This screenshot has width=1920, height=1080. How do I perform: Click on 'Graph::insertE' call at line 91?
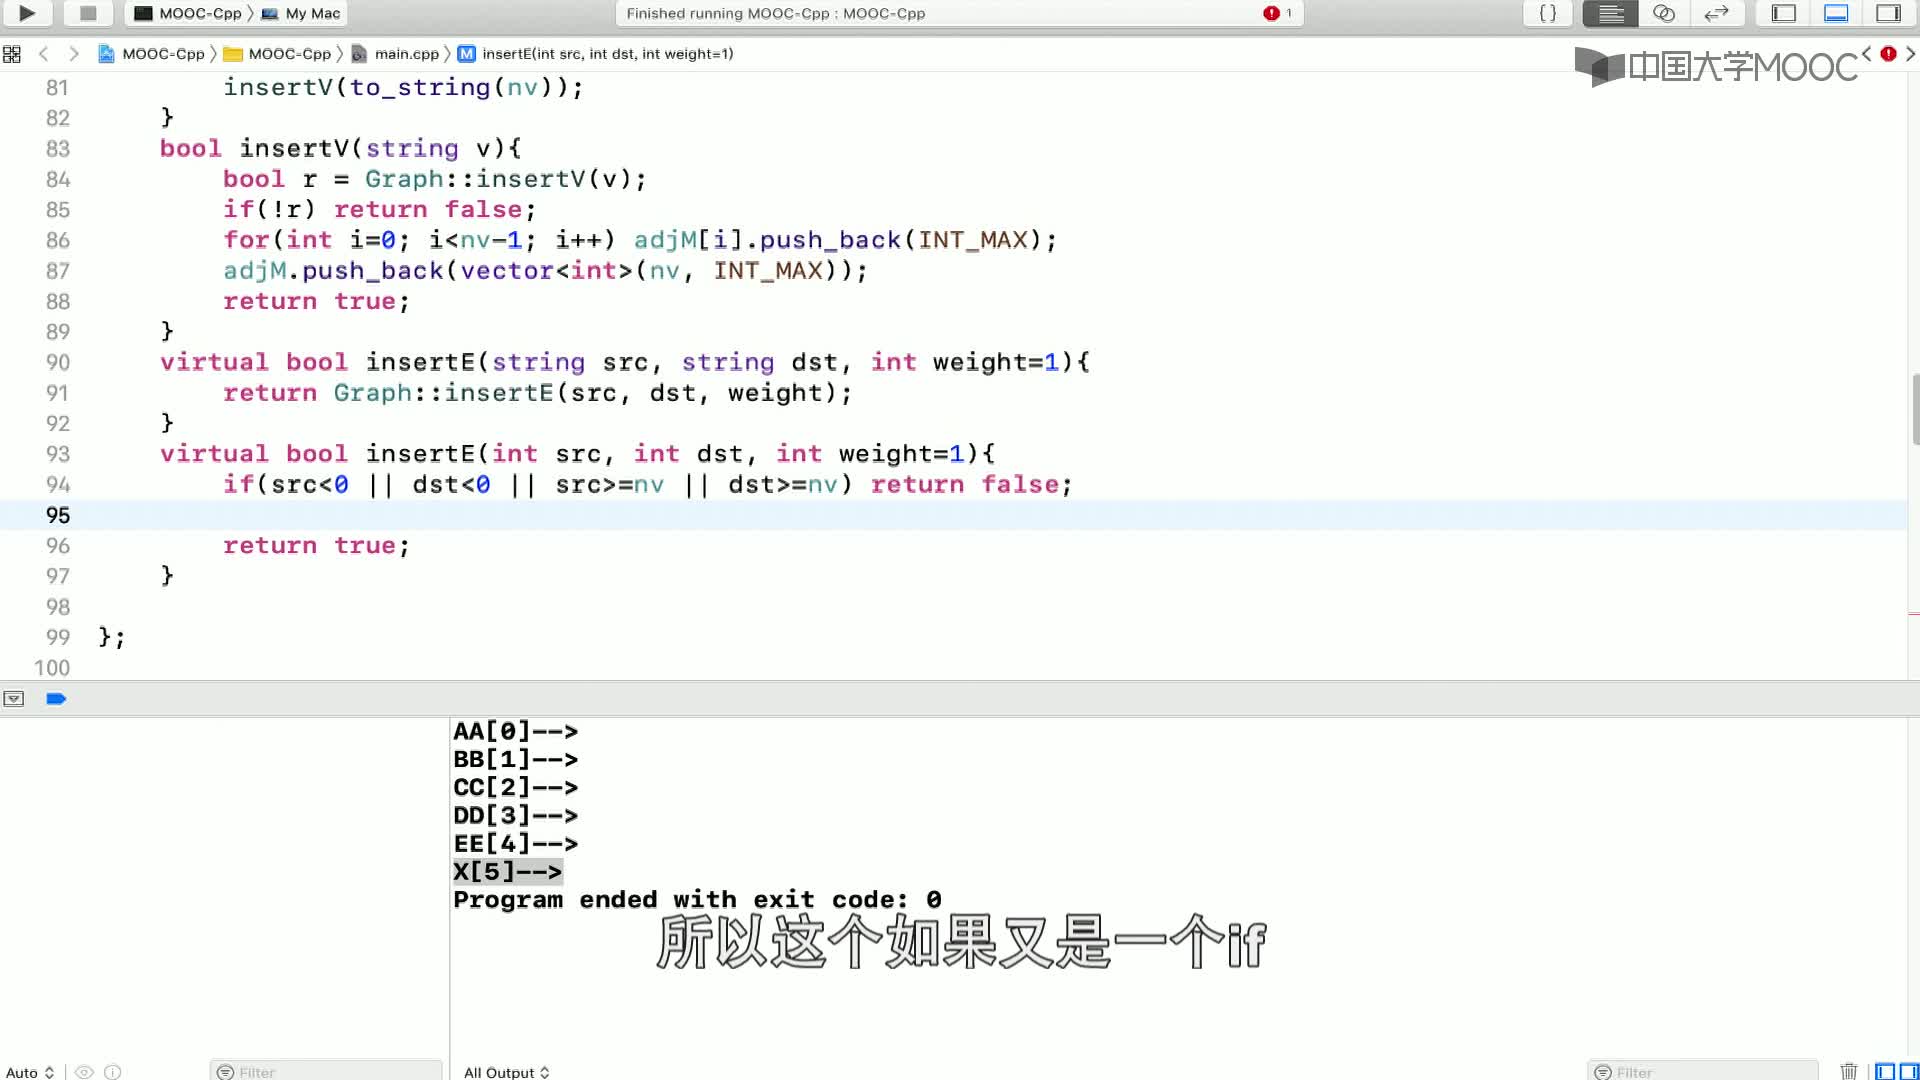click(x=443, y=393)
